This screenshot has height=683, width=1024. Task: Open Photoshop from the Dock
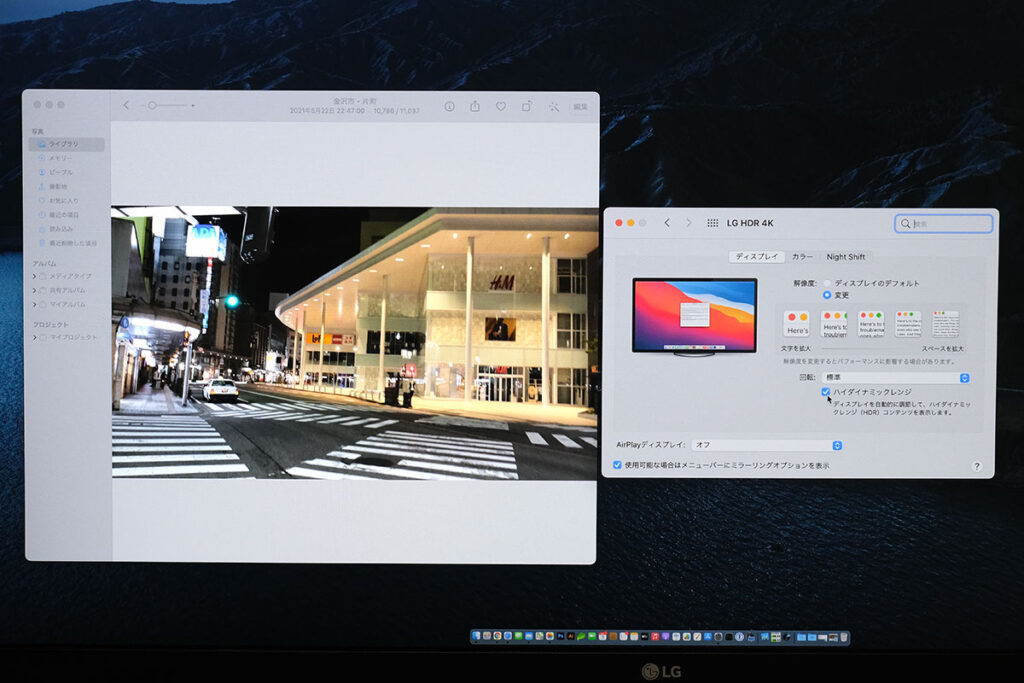click(x=560, y=636)
